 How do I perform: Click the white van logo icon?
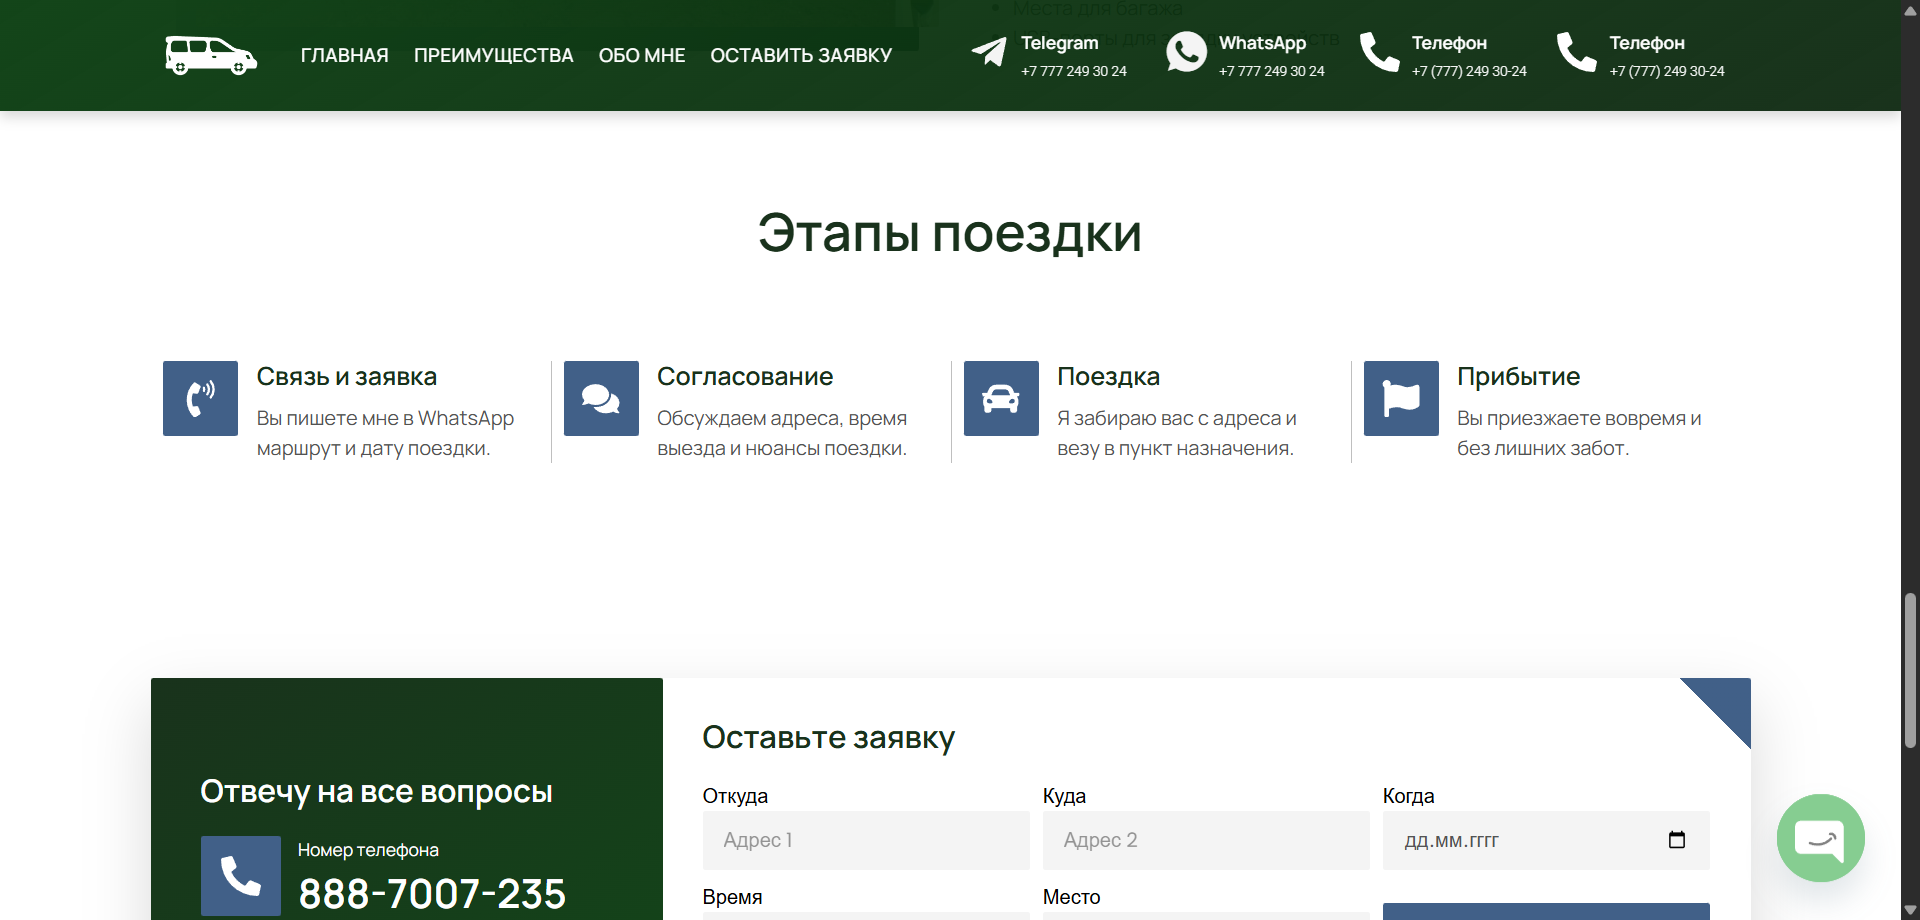click(211, 55)
